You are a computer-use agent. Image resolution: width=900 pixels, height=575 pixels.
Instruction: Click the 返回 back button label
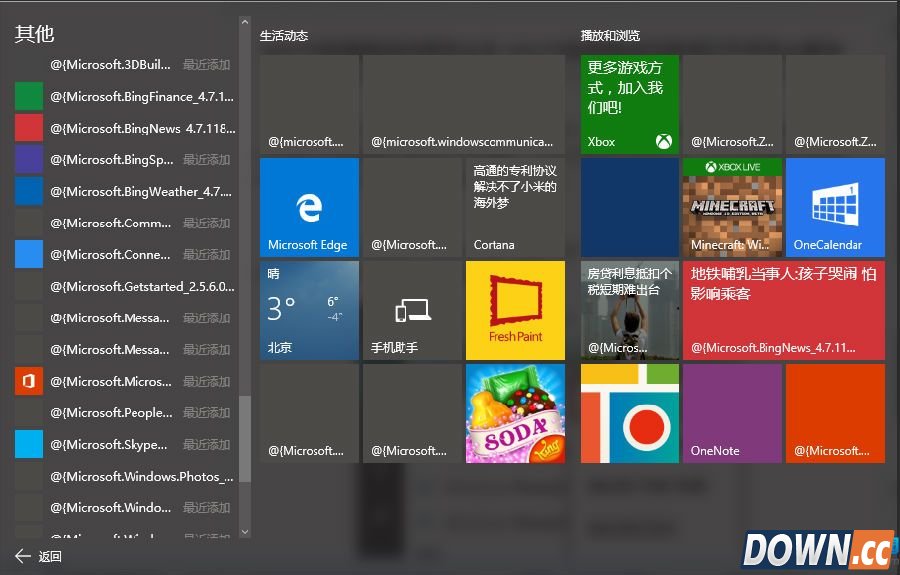click(50, 556)
